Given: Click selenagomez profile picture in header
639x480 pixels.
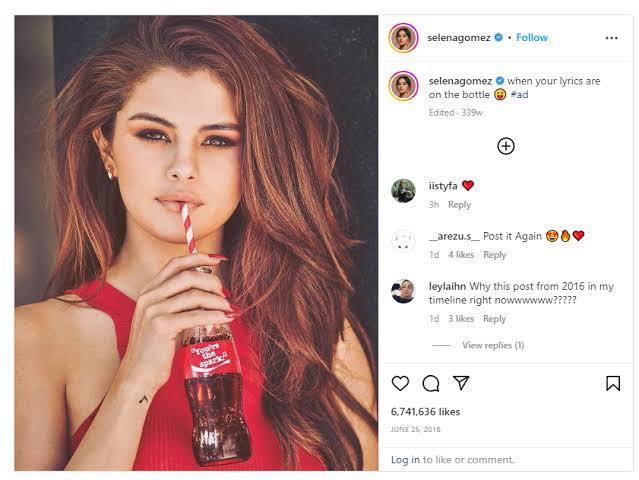Looking at the screenshot, I should [x=403, y=38].
